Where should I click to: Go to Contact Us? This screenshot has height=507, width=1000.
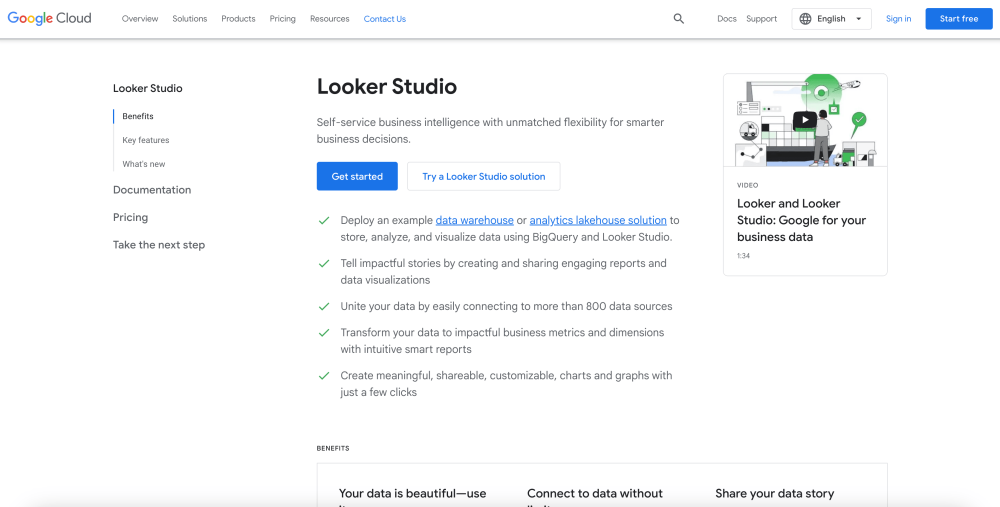385,19
